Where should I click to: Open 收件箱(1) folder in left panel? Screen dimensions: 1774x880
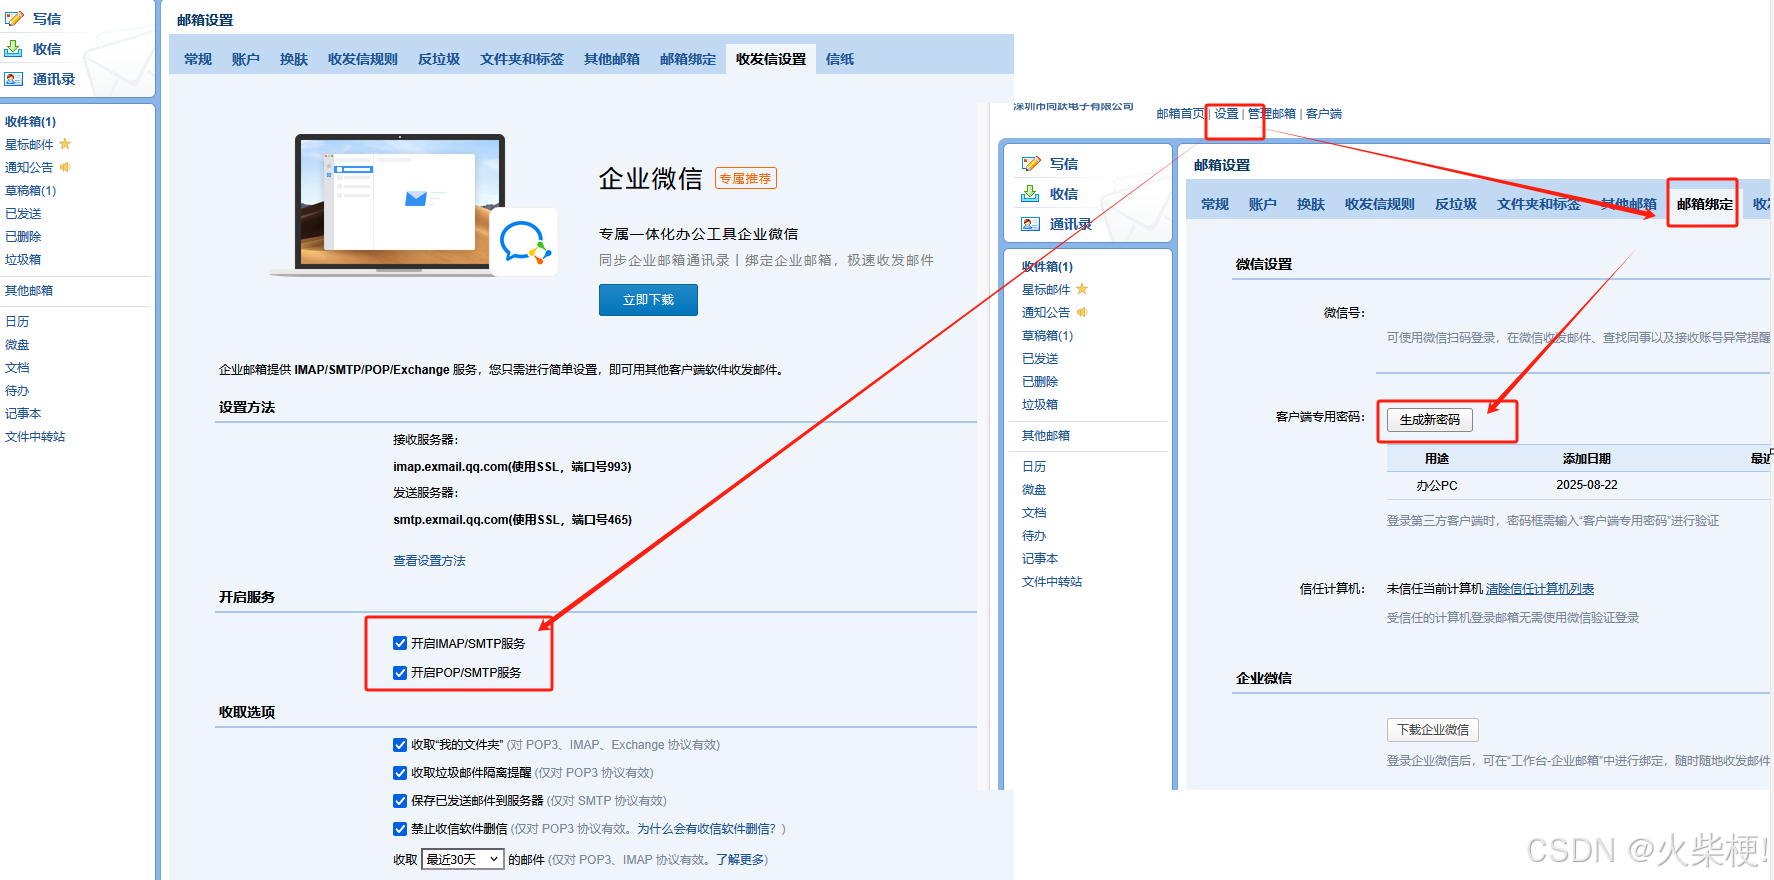pyautogui.click(x=31, y=121)
